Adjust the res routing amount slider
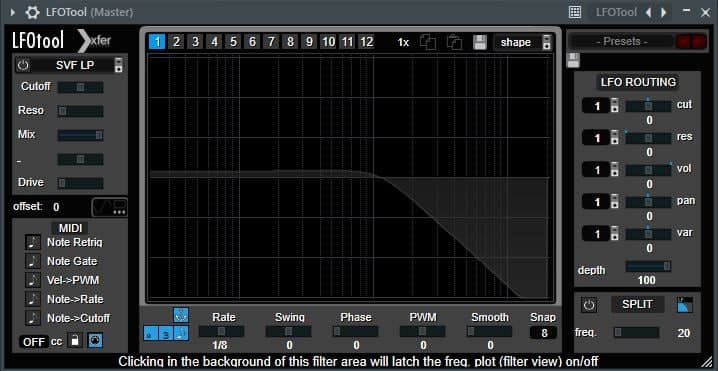 648,138
